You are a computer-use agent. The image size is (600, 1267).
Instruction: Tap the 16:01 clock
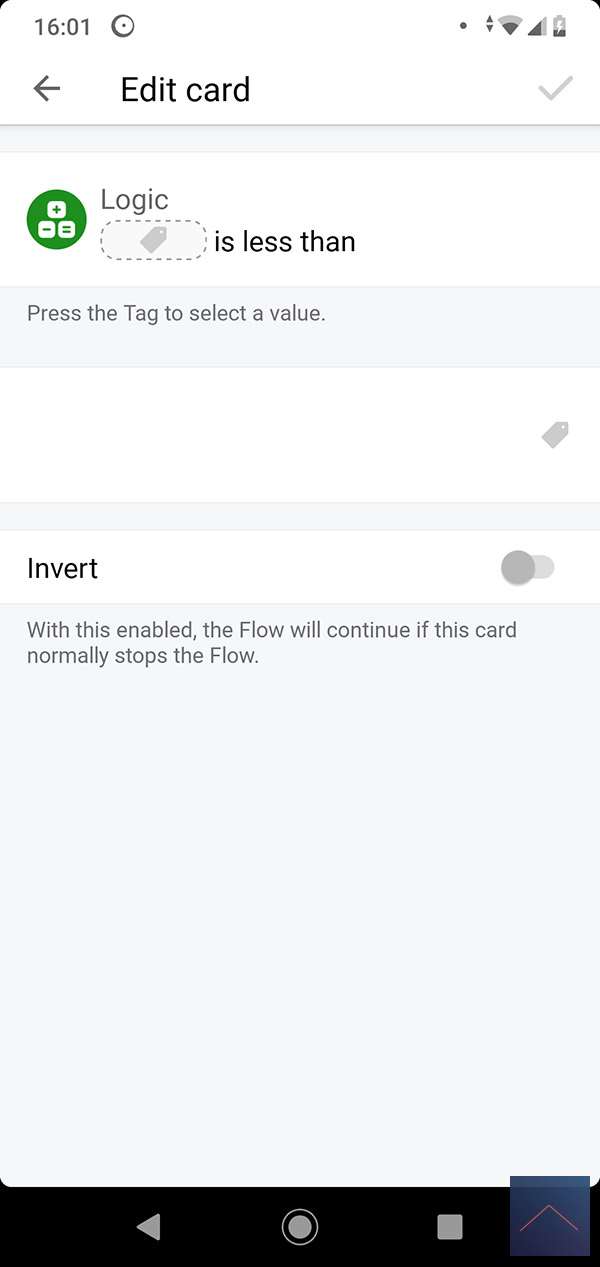coord(62,27)
